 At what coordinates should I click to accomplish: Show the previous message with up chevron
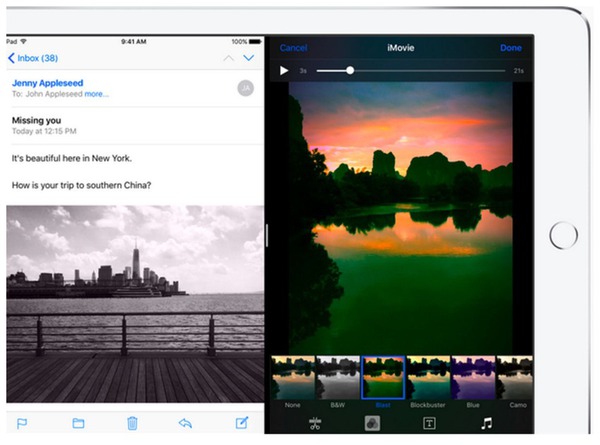click(228, 58)
